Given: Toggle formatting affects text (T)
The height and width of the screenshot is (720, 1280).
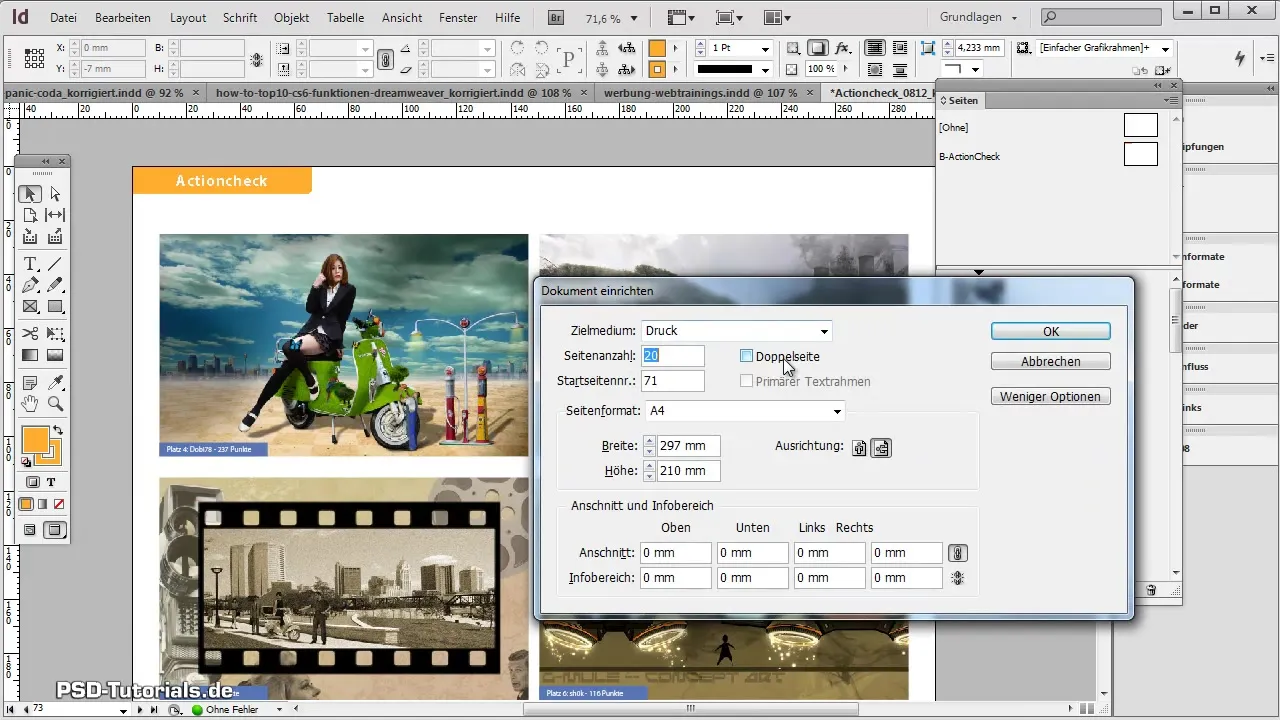Looking at the screenshot, I should (x=52, y=482).
